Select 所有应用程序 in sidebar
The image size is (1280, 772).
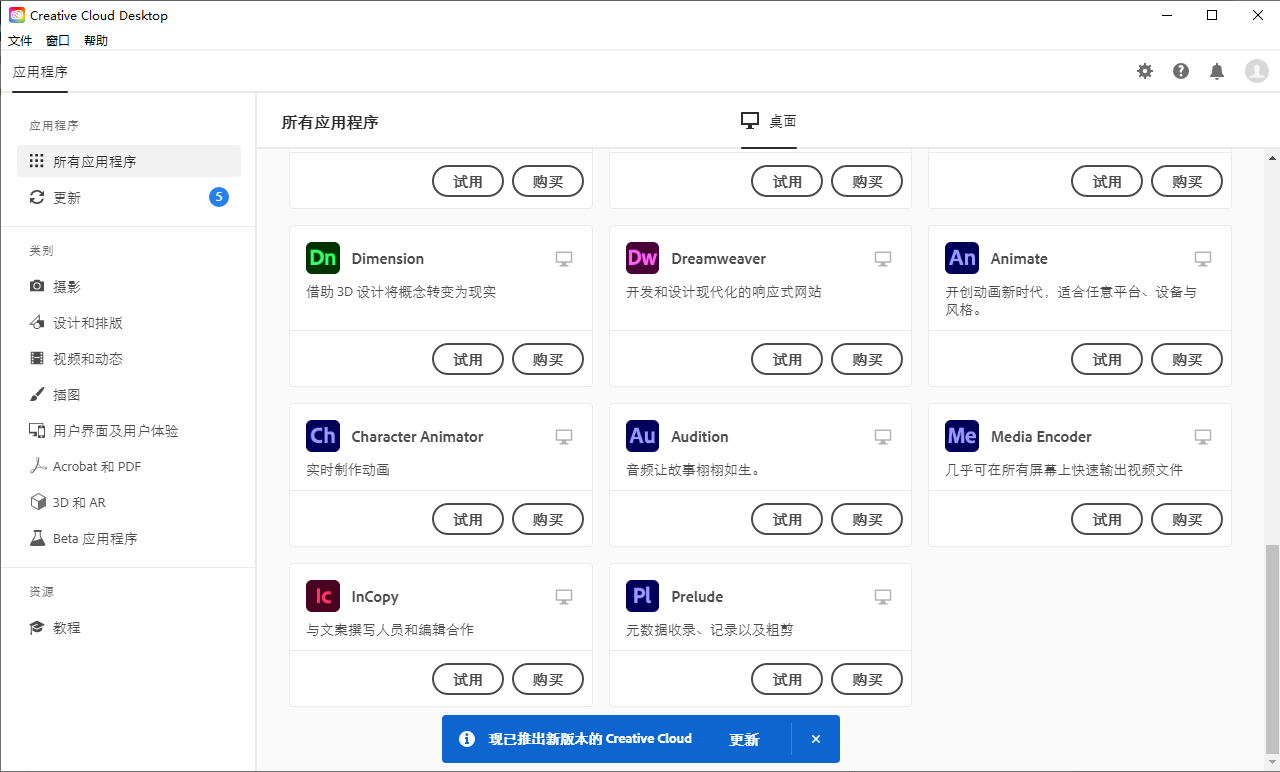pyautogui.click(x=129, y=161)
